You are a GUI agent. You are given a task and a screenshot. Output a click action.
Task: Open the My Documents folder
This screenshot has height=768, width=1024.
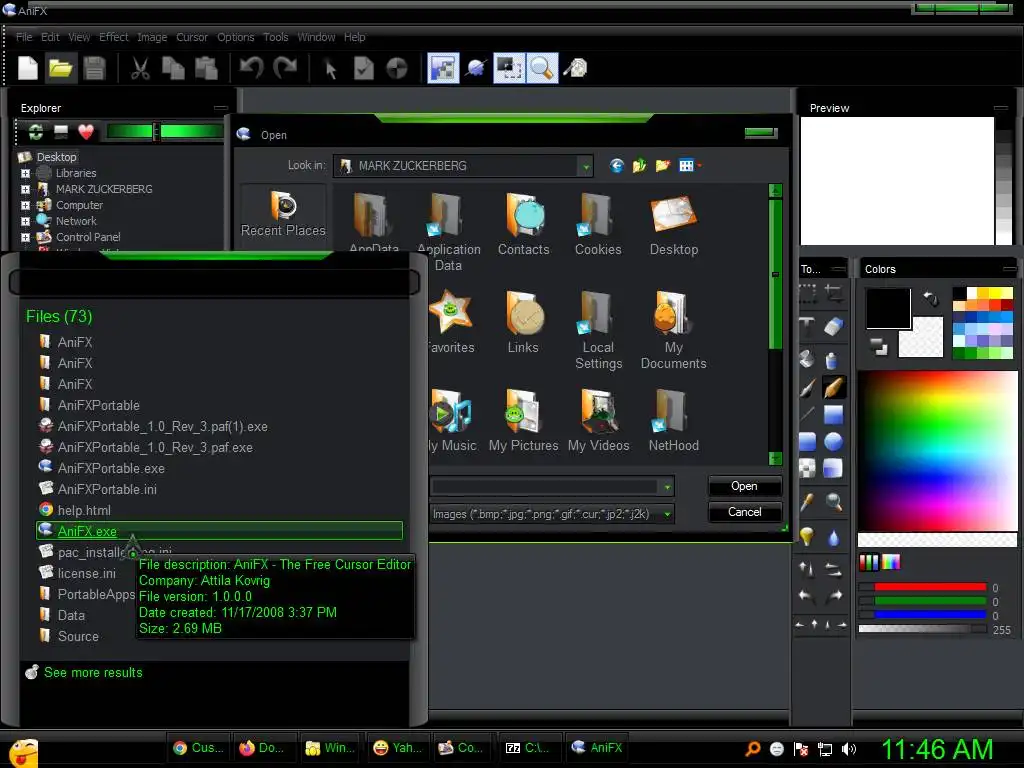[673, 330]
